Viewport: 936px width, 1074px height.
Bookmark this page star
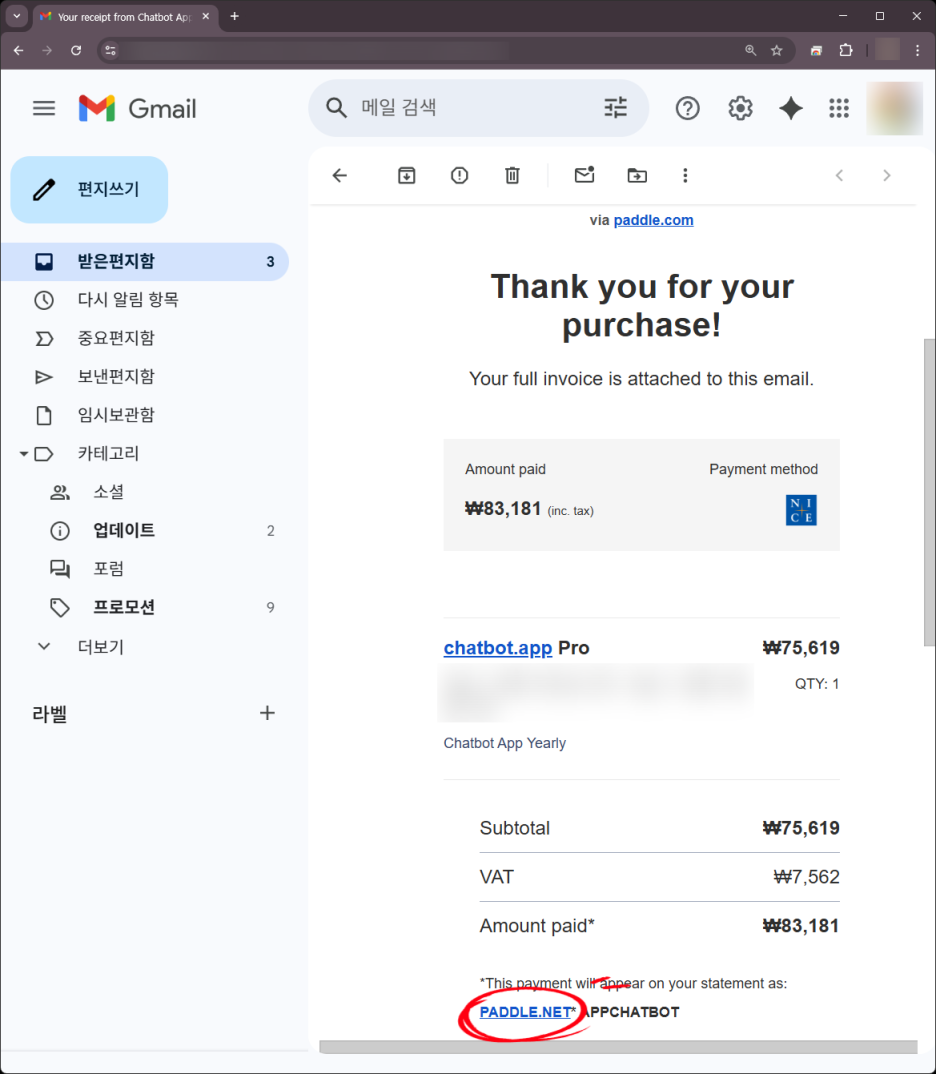tap(776, 50)
